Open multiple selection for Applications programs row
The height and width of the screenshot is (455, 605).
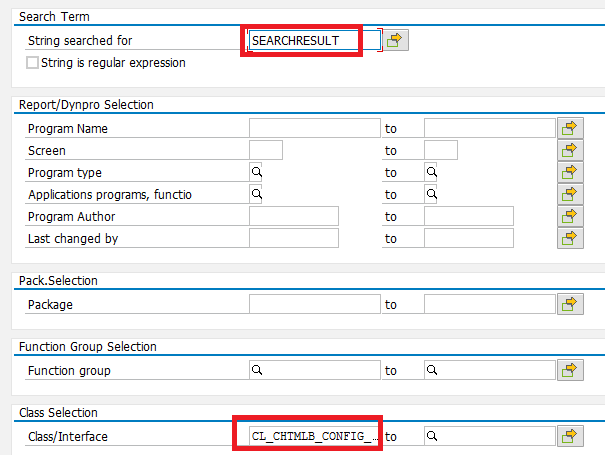(x=570, y=194)
